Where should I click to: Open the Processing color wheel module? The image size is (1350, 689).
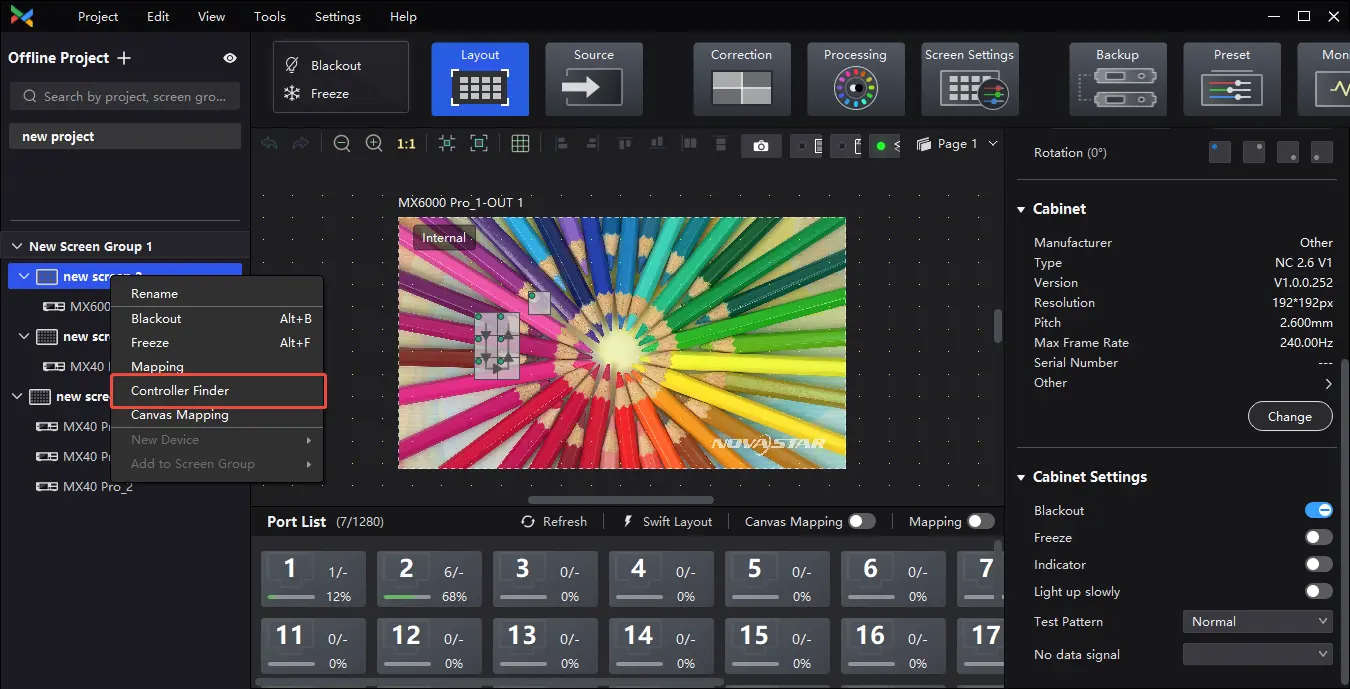[855, 79]
